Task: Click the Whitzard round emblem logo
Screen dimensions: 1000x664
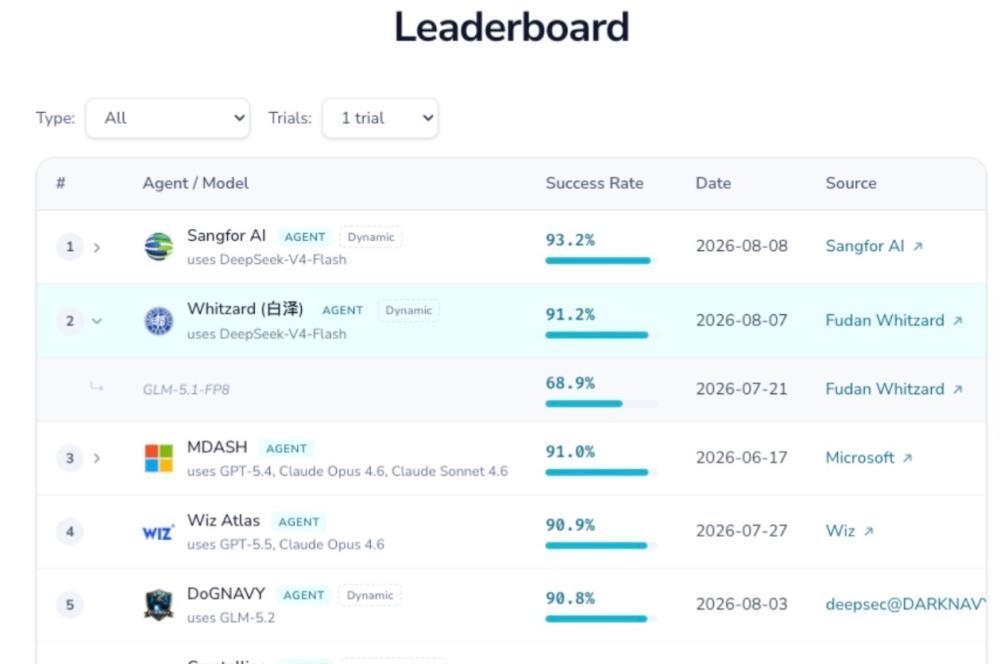Action: point(159,321)
